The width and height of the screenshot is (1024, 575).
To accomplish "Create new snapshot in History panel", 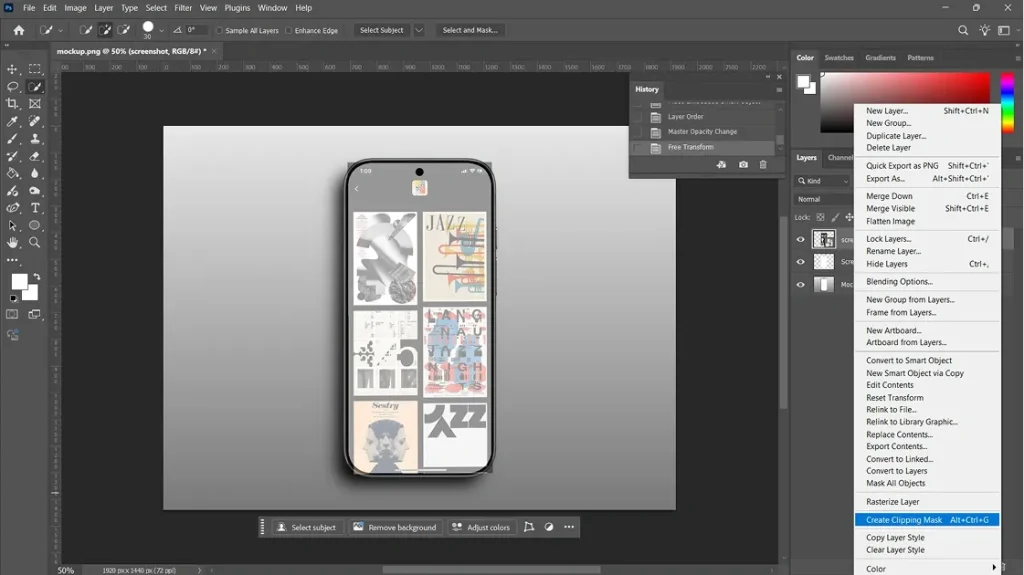I will (x=743, y=165).
